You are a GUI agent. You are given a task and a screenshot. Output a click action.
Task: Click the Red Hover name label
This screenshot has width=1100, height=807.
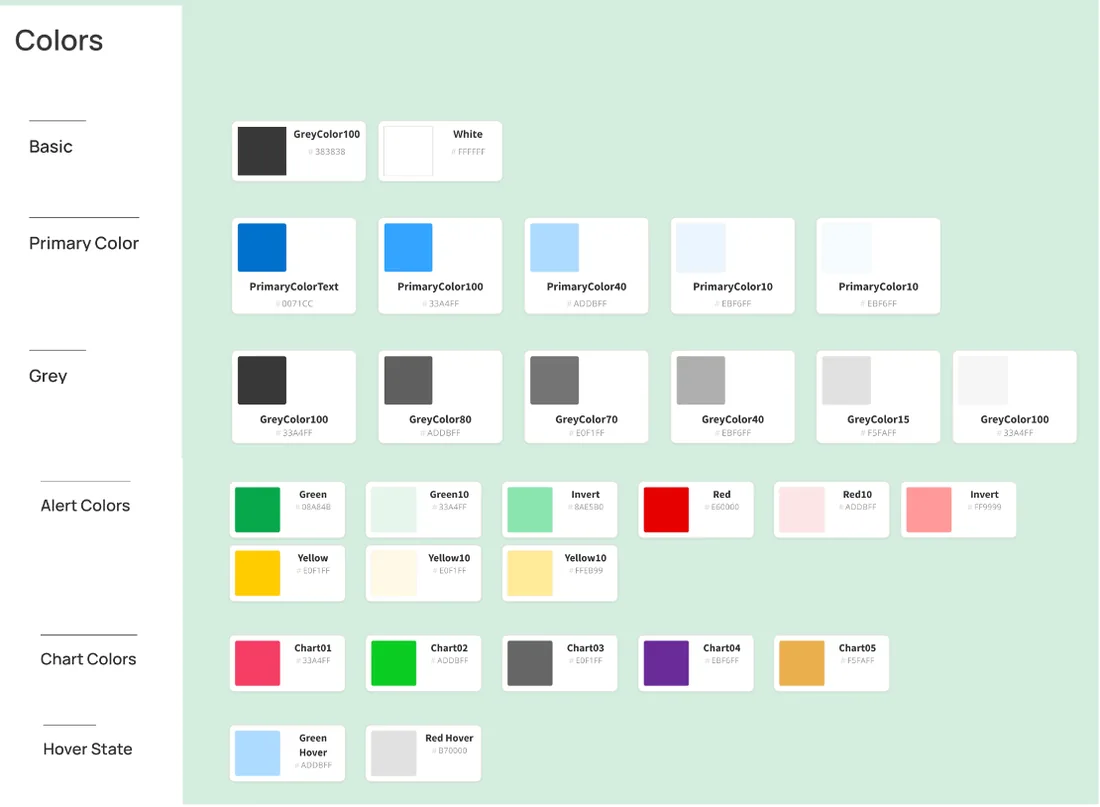click(x=449, y=738)
